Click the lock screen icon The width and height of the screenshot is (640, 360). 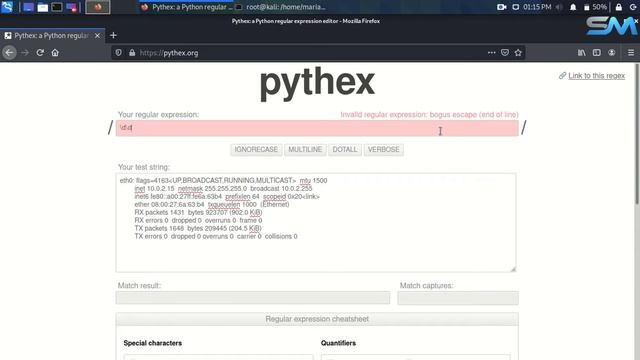(x=619, y=7)
